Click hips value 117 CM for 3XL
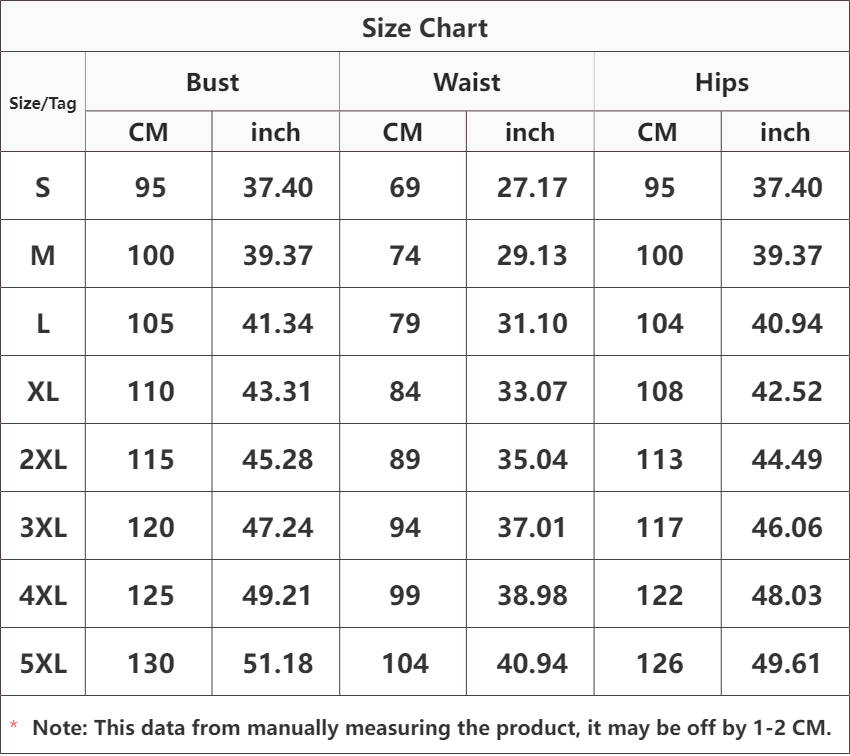 [659, 527]
